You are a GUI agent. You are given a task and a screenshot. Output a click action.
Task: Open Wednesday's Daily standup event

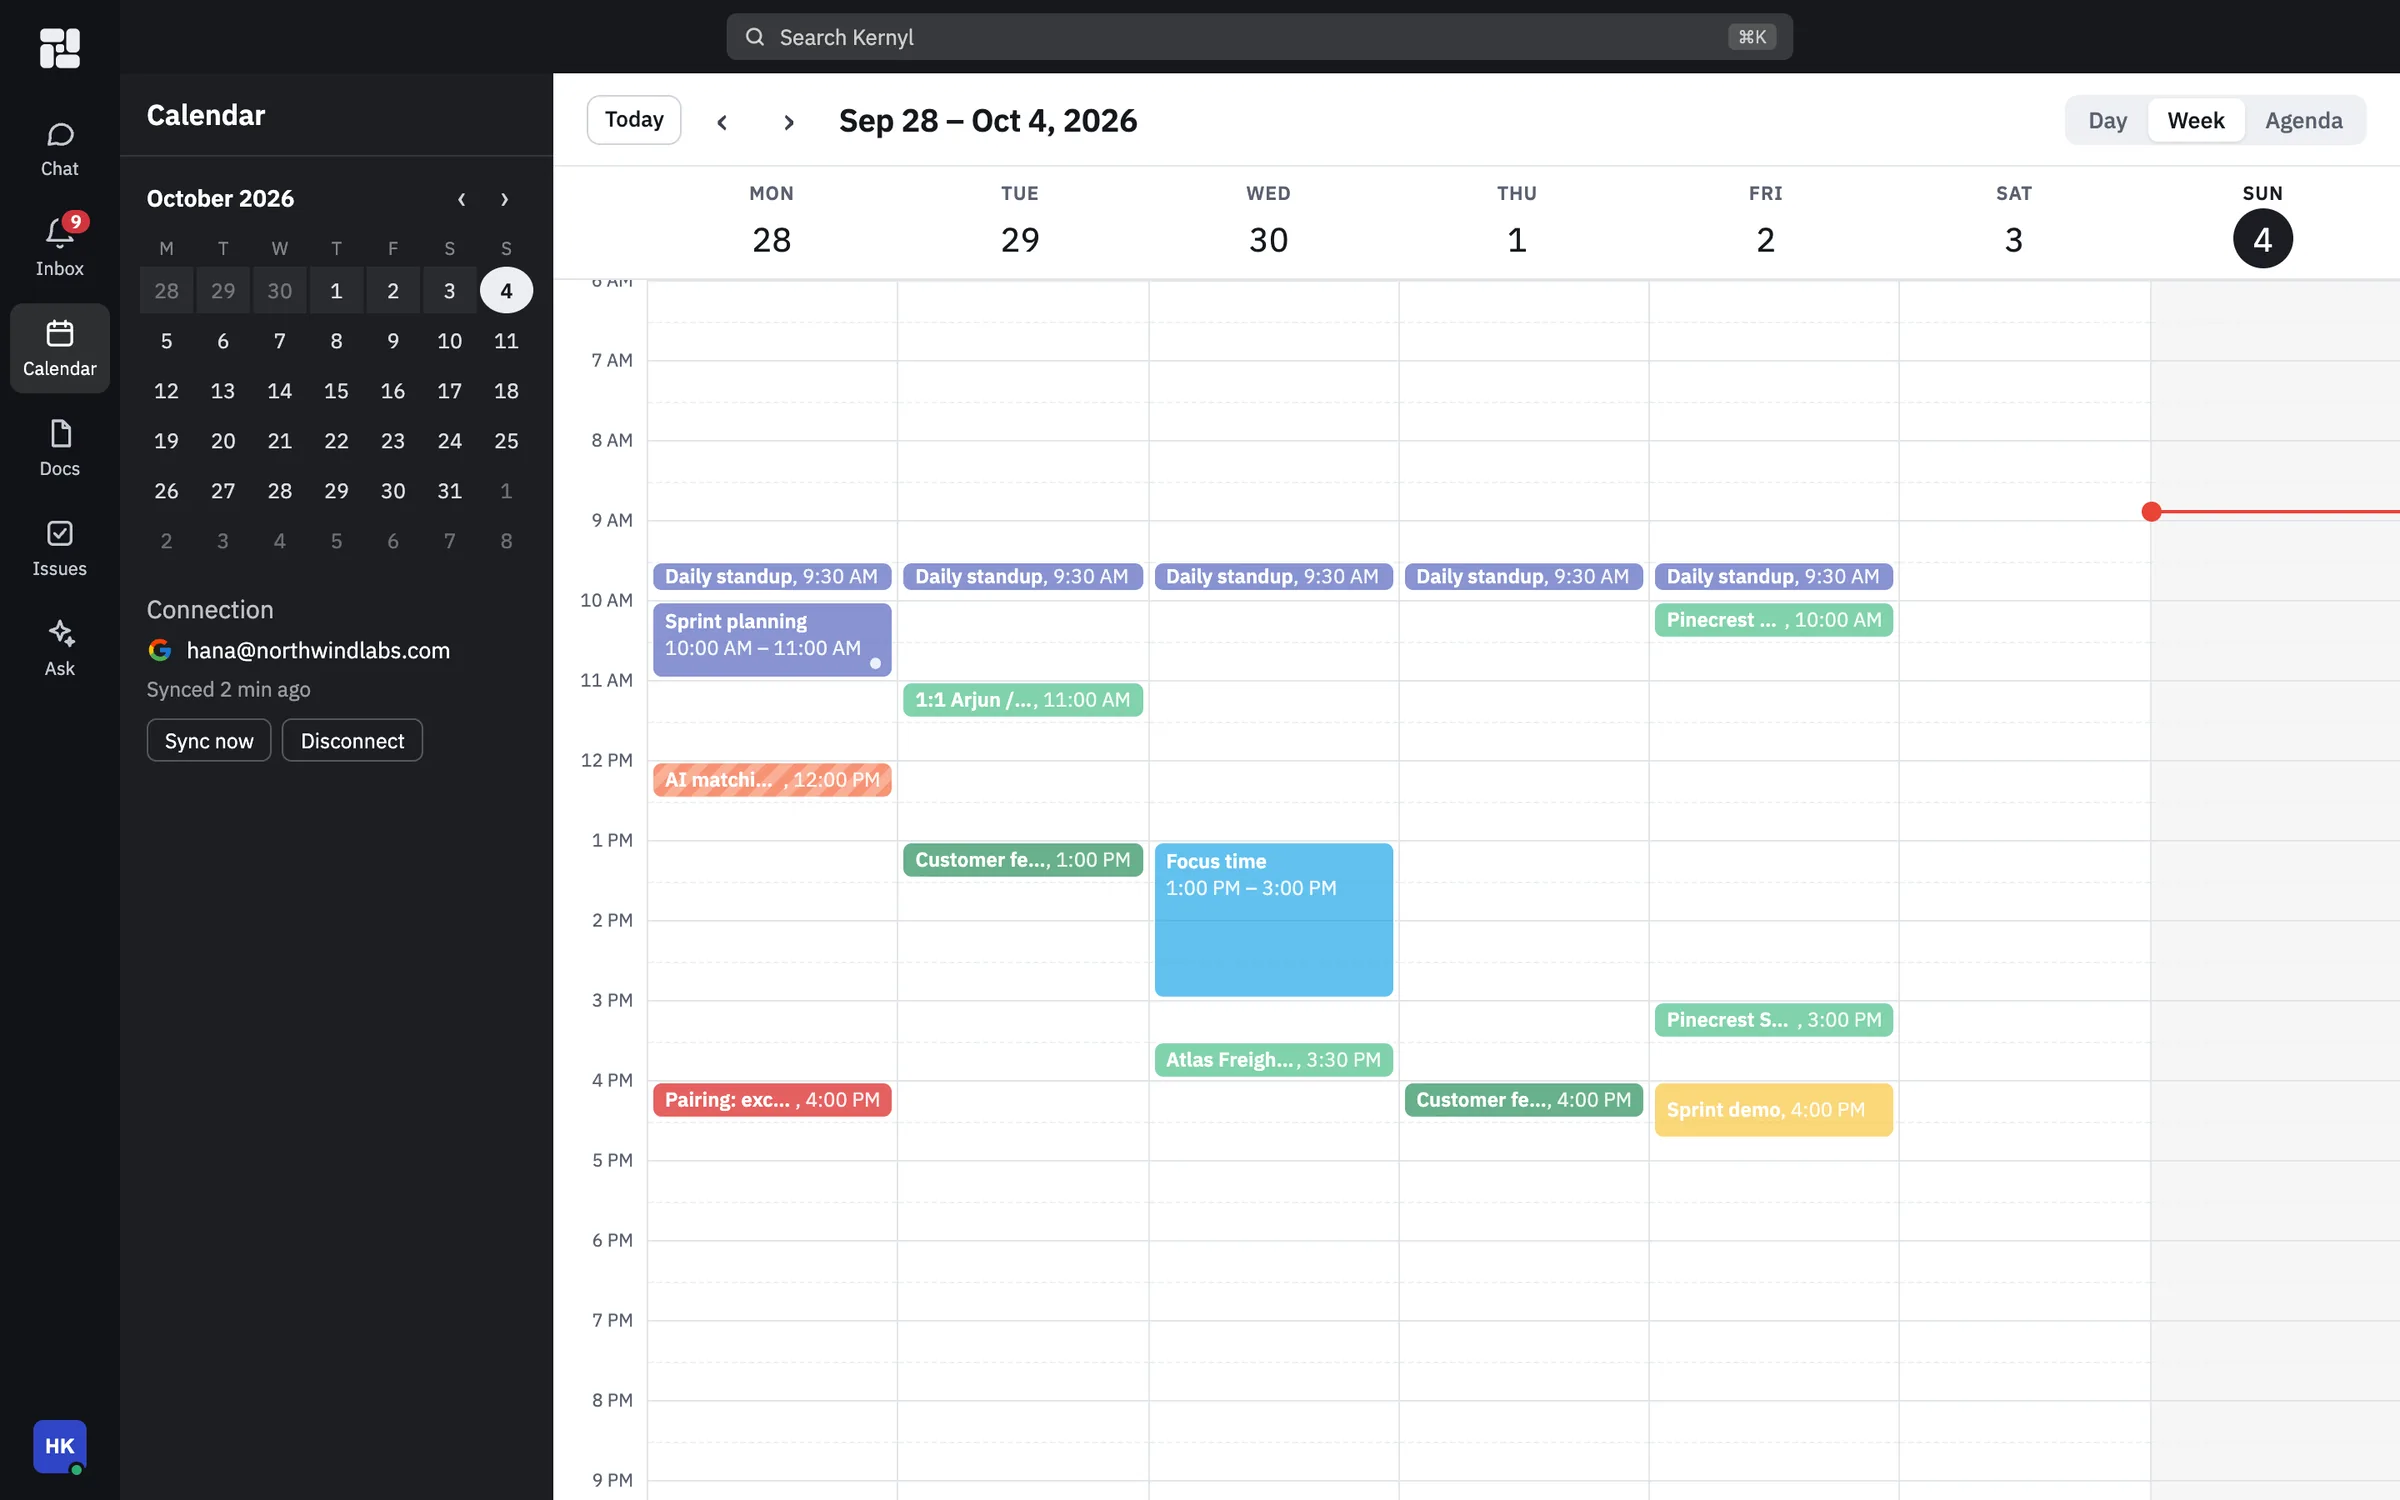click(1273, 577)
